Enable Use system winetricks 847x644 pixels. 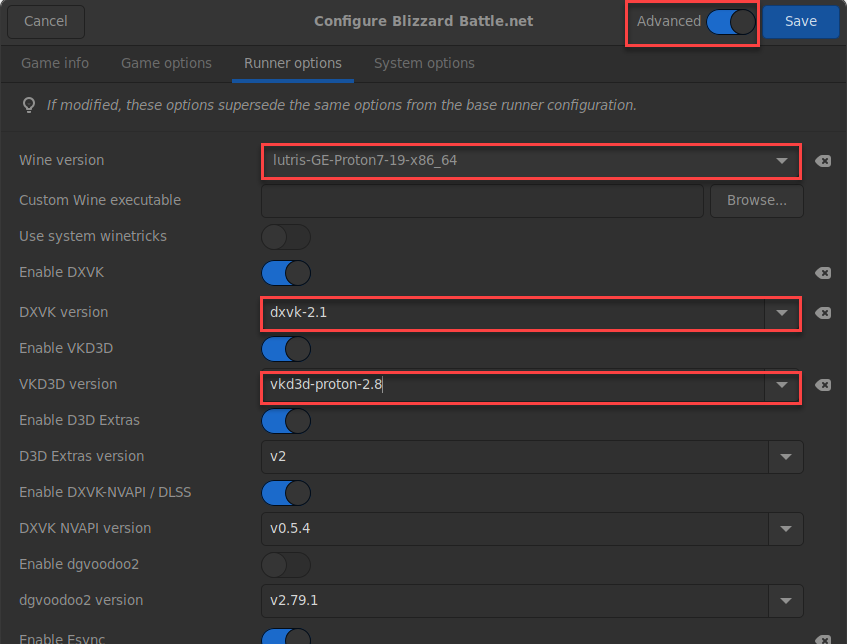[x=286, y=237]
